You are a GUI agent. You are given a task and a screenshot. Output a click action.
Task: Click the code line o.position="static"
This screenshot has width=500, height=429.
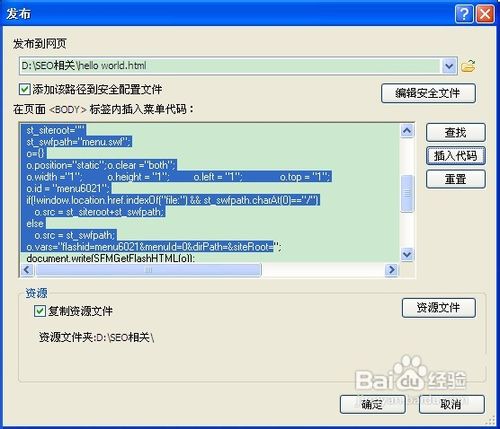[101, 165]
